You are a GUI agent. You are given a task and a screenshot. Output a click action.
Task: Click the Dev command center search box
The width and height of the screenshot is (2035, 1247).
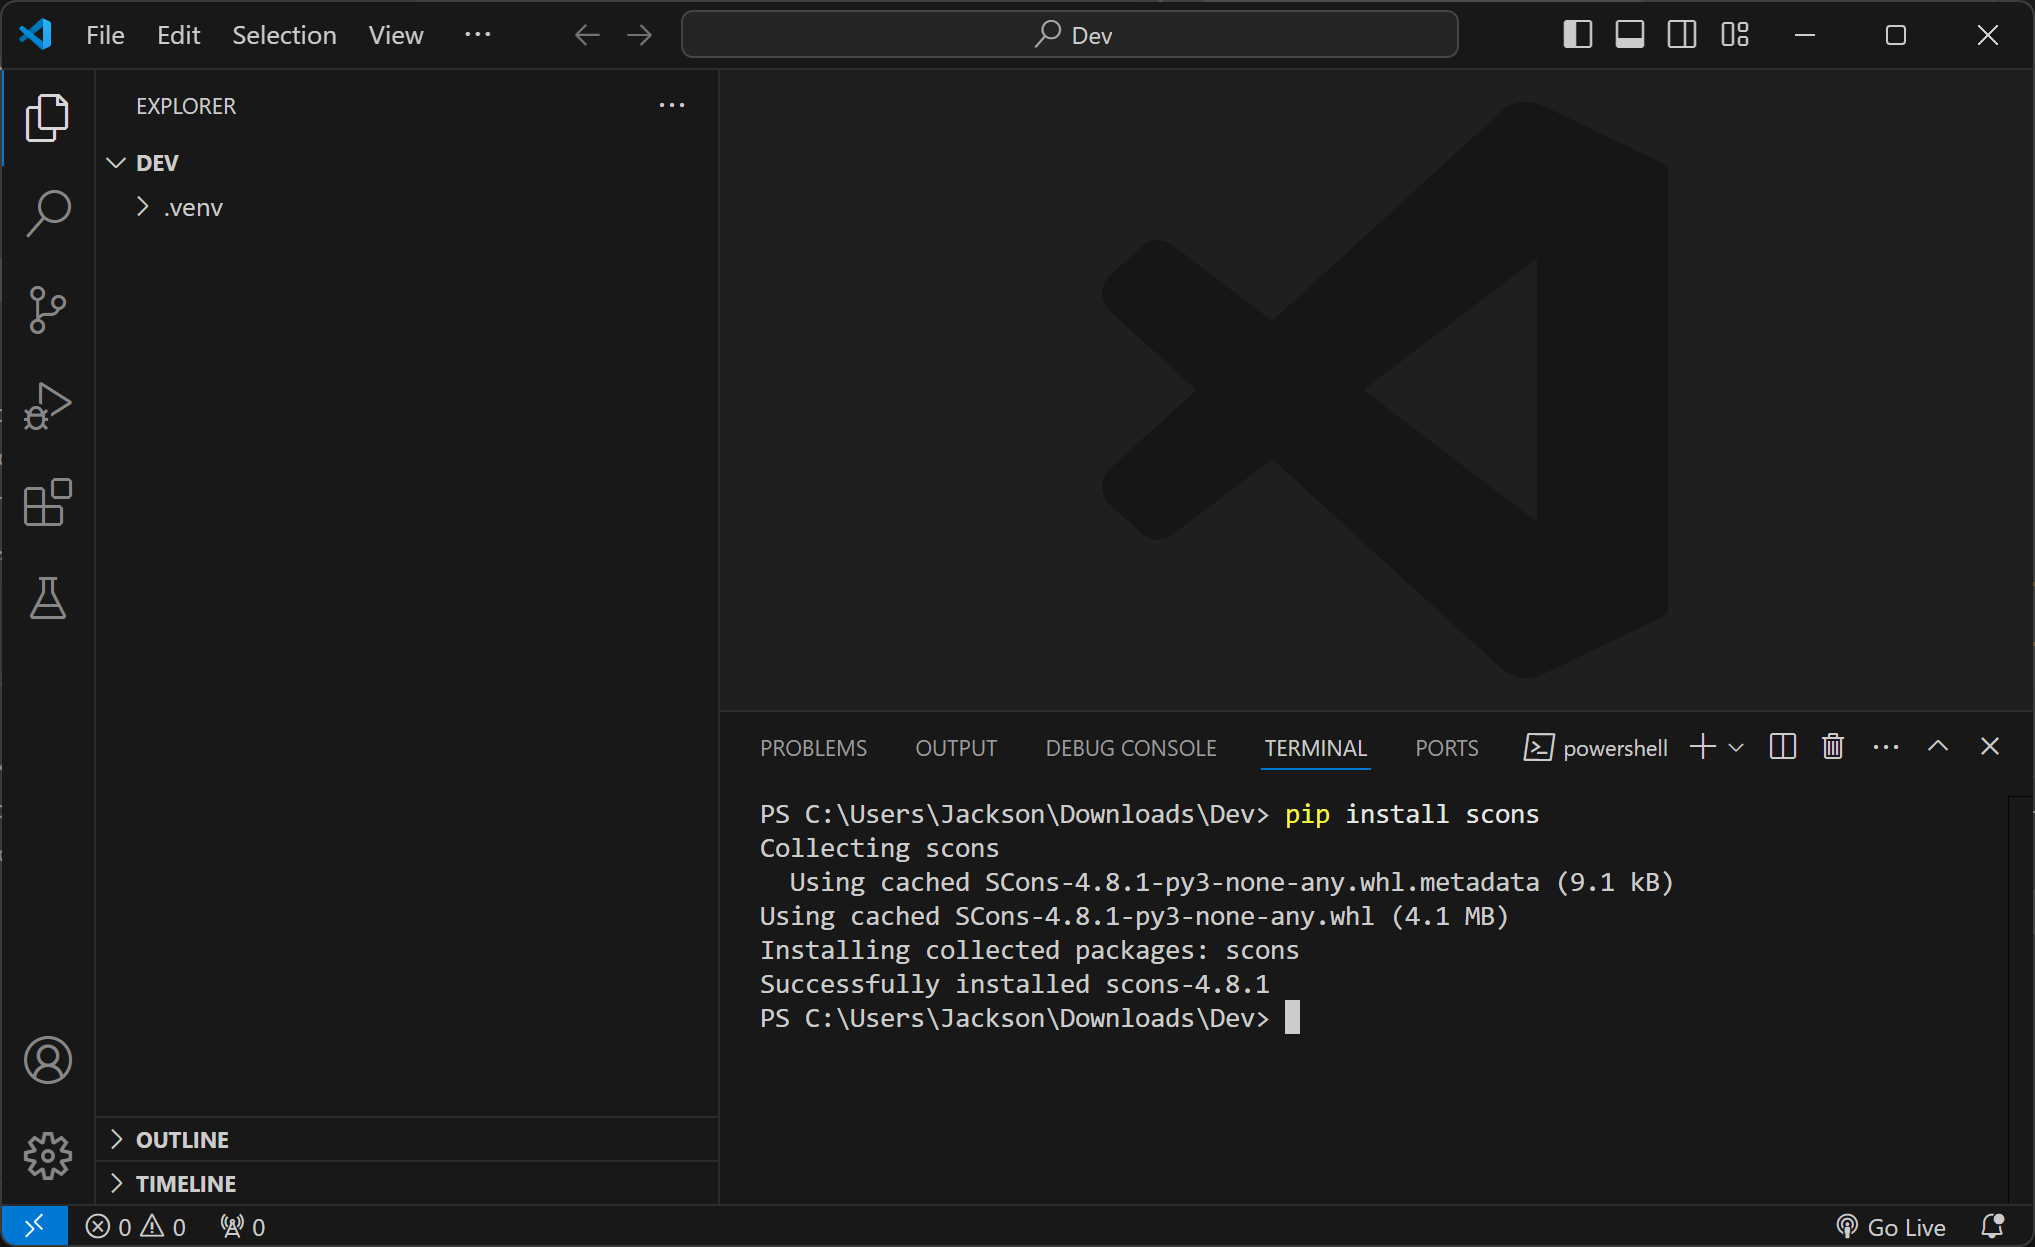click(x=1069, y=35)
